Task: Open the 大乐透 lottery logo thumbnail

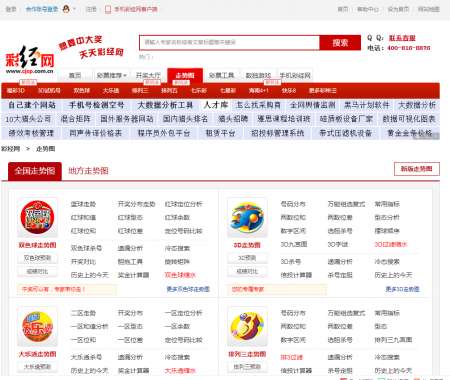Action: coord(37,326)
